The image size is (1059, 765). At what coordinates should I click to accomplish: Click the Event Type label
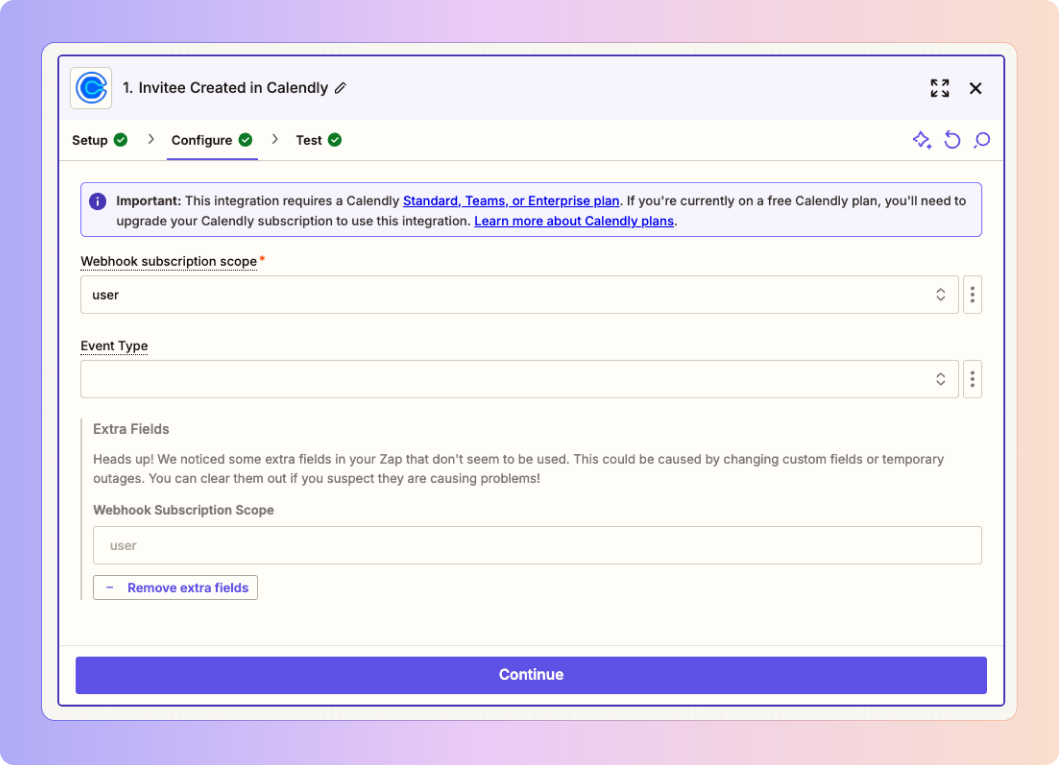114,346
